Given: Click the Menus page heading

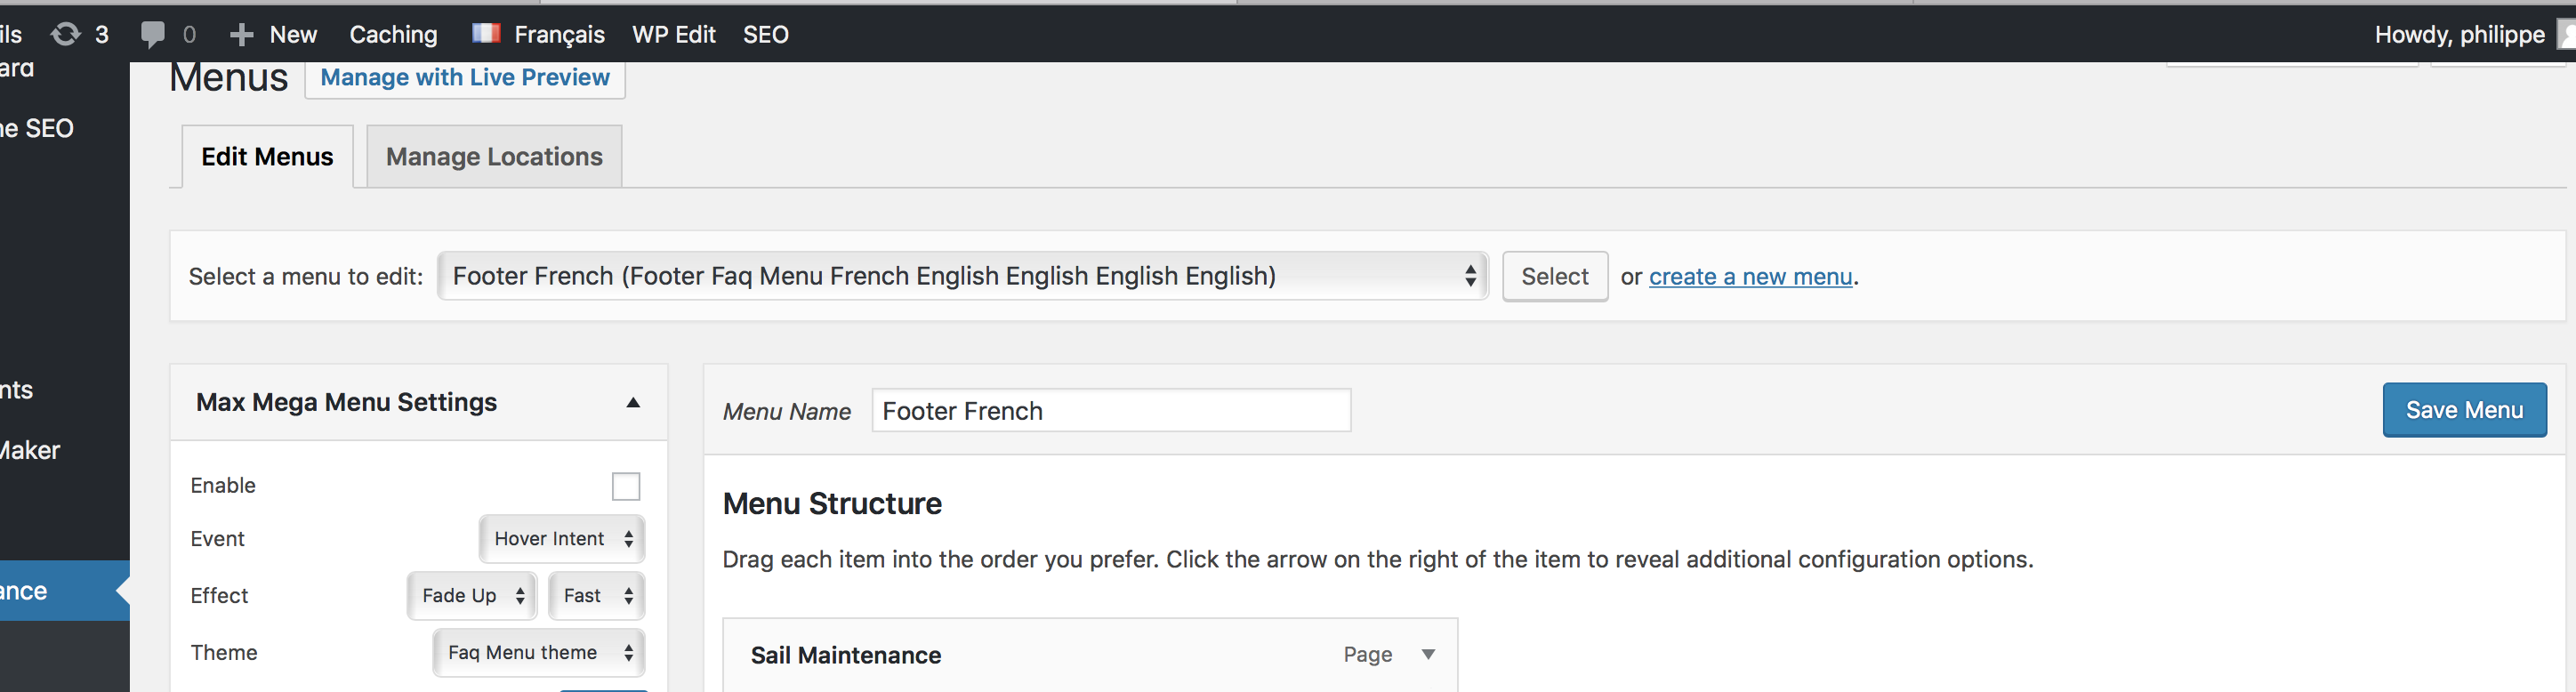Looking at the screenshot, I should (229, 78).
